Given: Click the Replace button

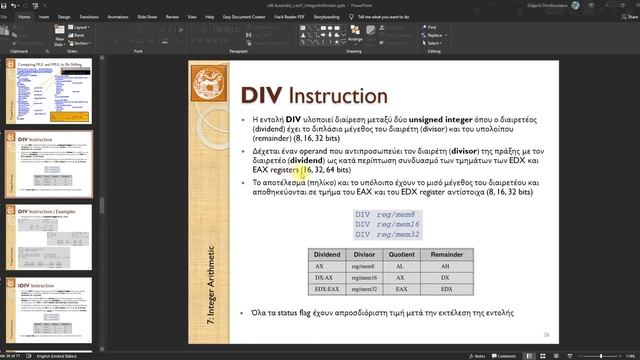Looking at the screenshot, I should [x=432, y=36].
